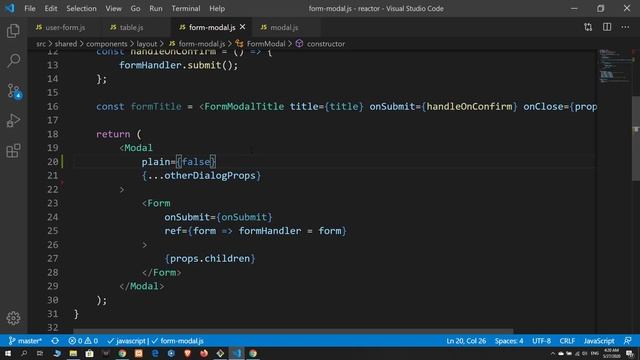Expand the shared breadcrumb
This screenshot has height=360, width=640.
[x=66, y=44]
